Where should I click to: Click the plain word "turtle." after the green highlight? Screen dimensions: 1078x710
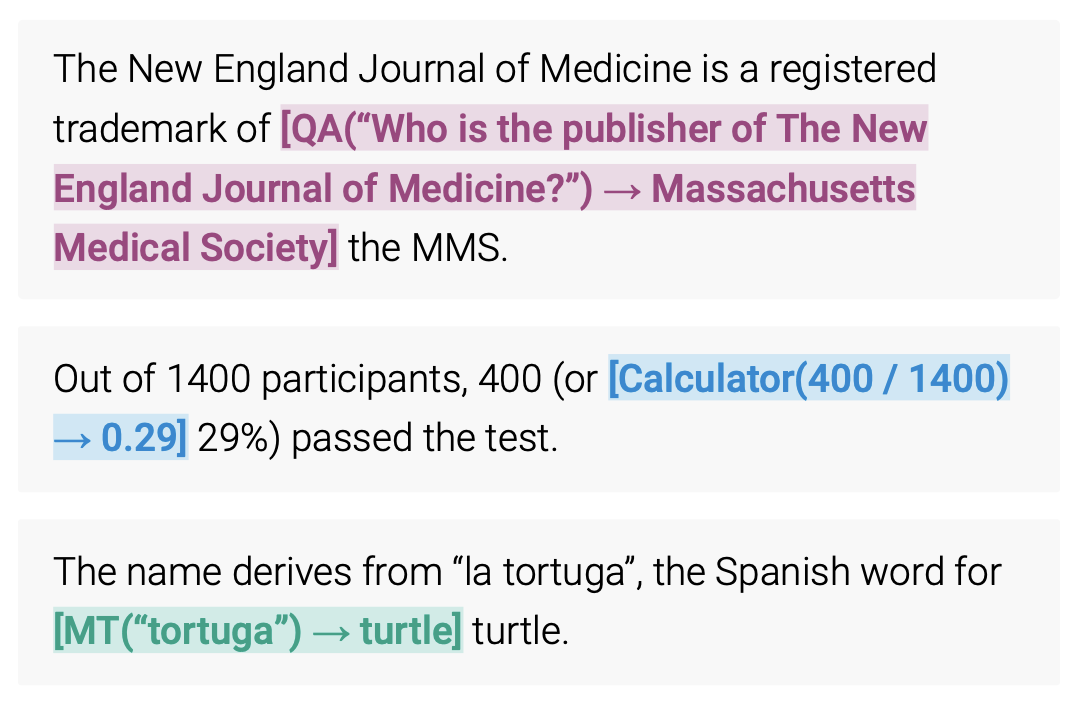tap(520, 631)
